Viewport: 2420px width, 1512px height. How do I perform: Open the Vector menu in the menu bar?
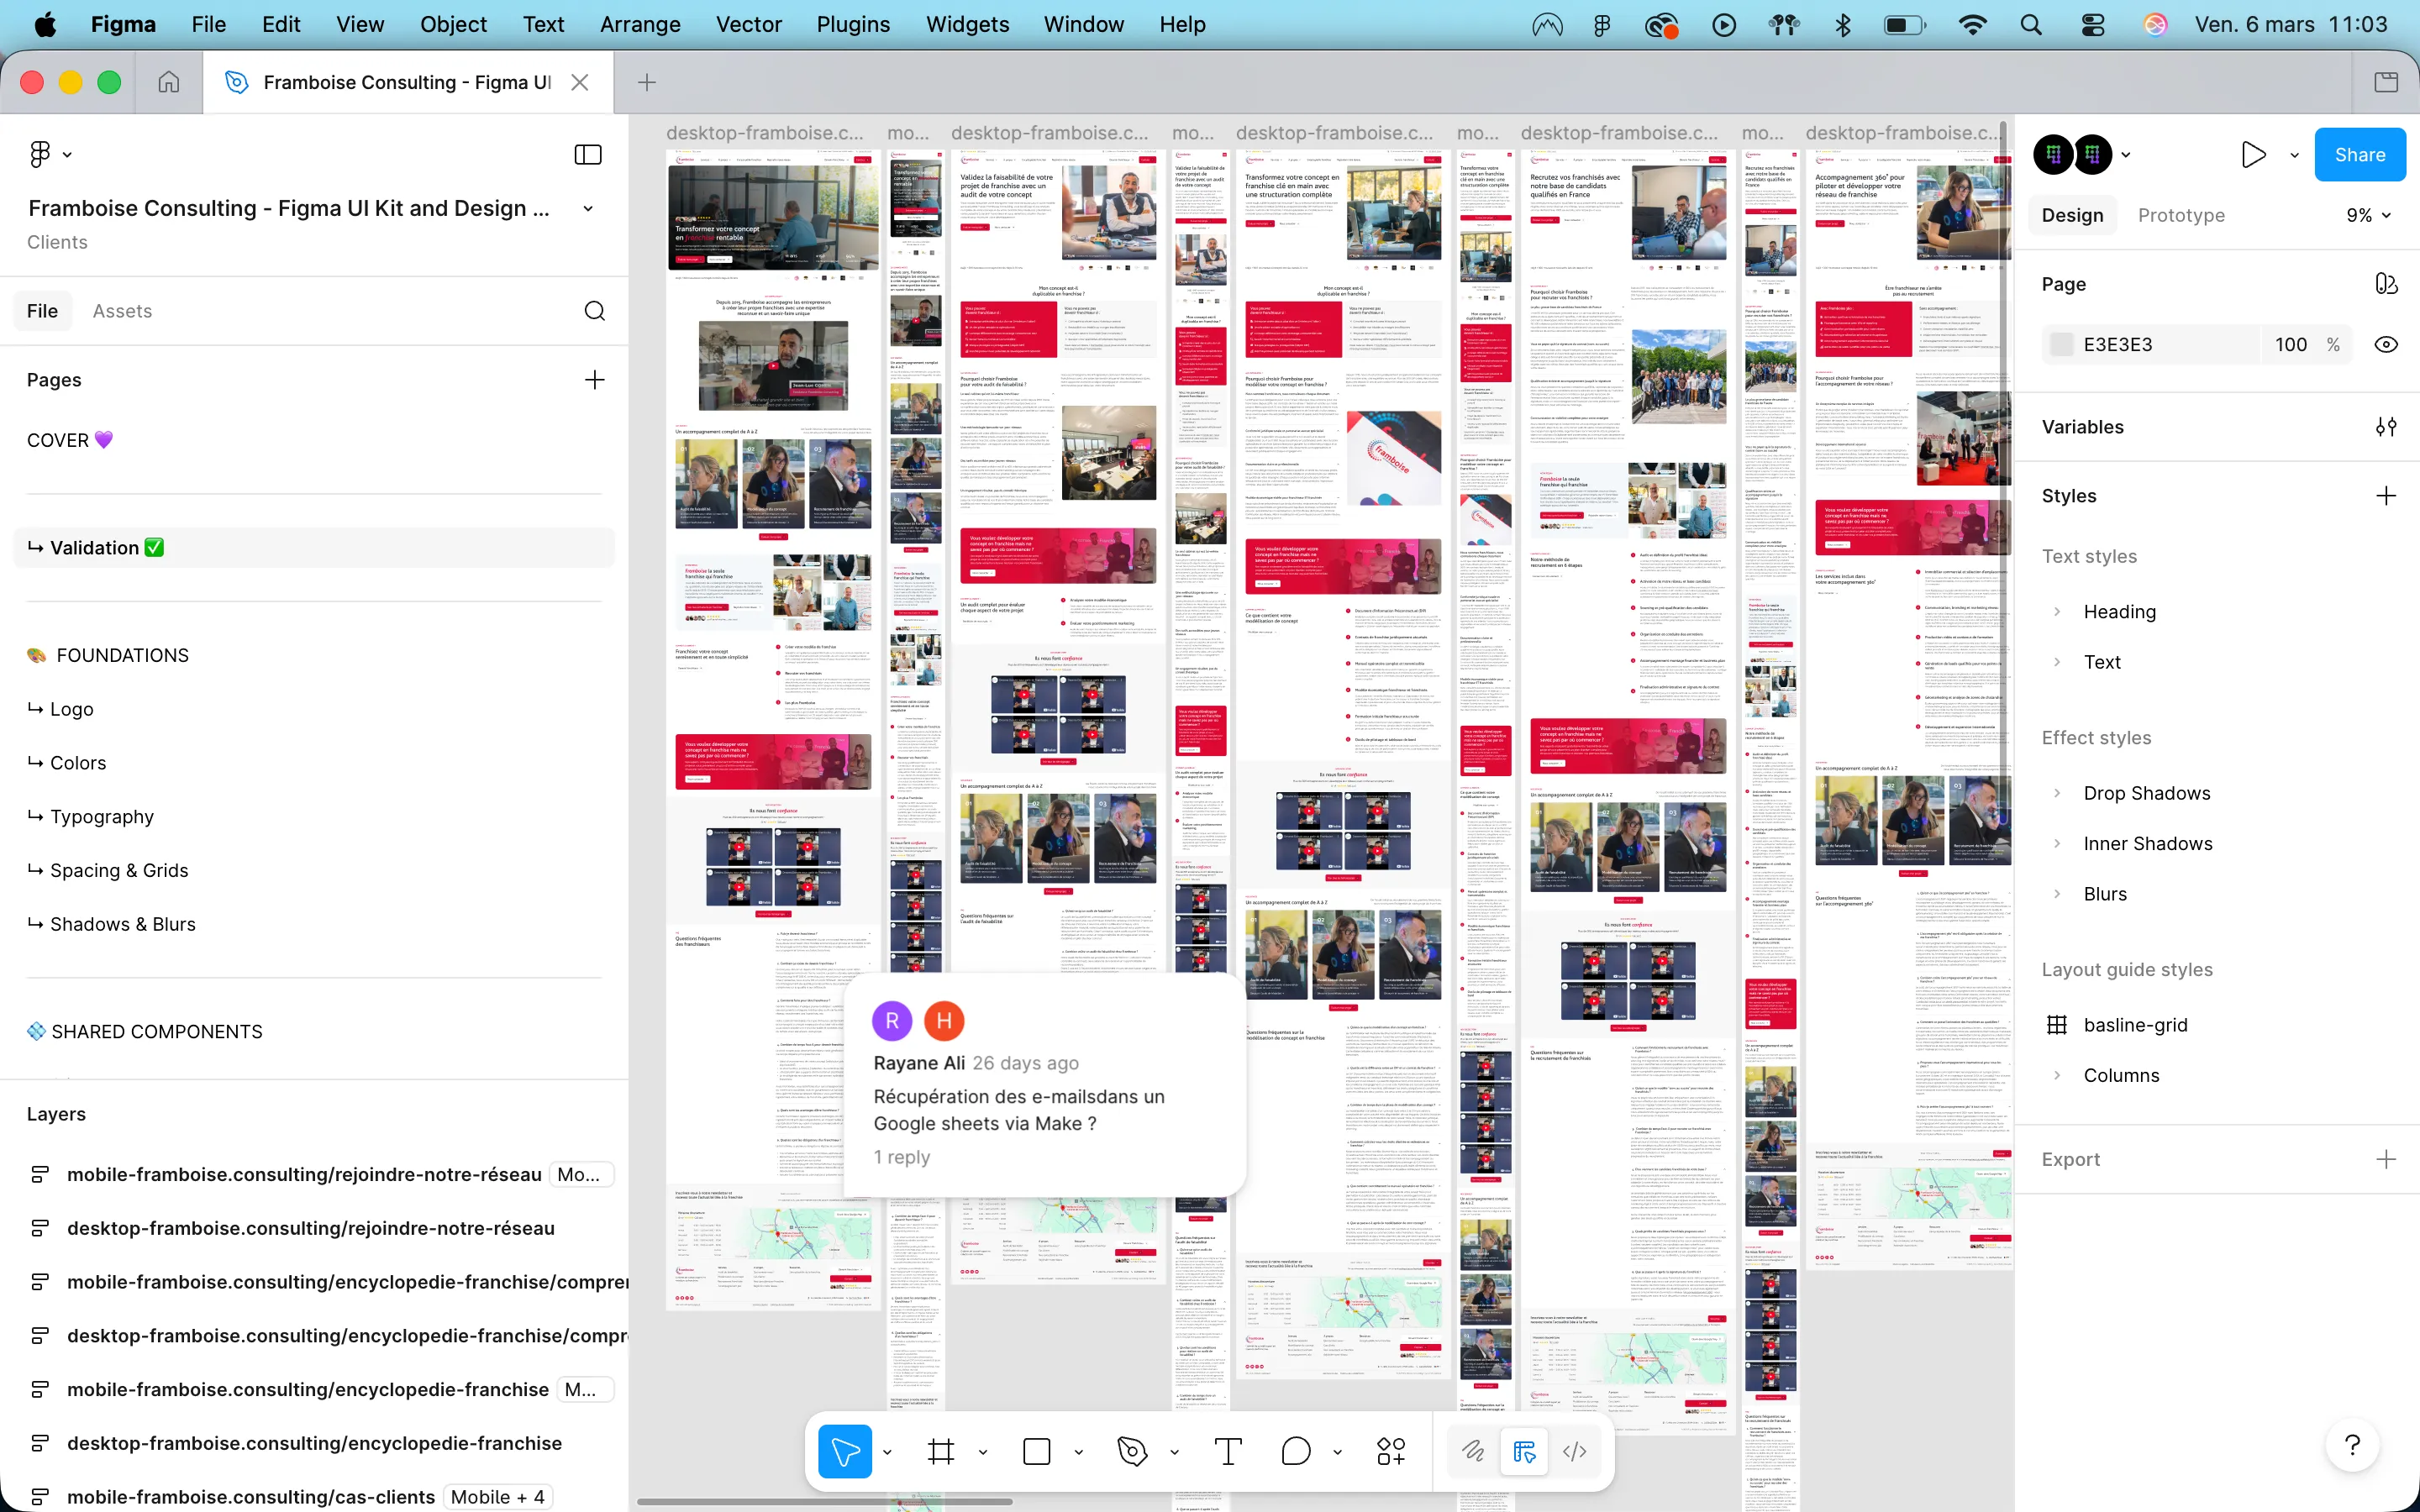click(x=748, y=24)
